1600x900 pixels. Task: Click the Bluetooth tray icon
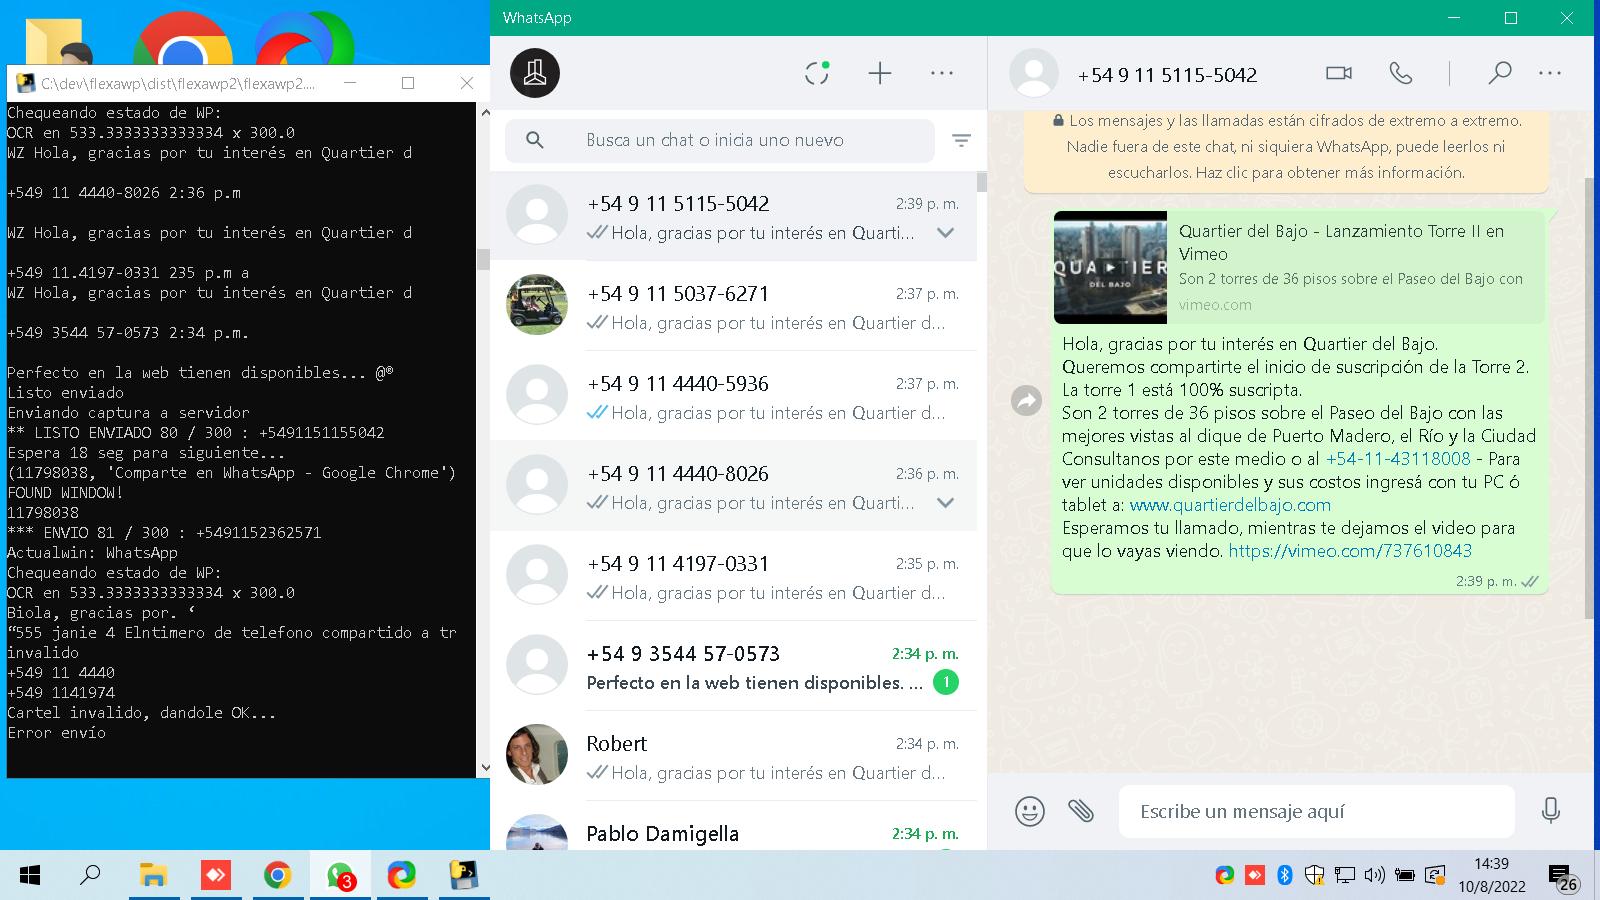pos(1285,876)
